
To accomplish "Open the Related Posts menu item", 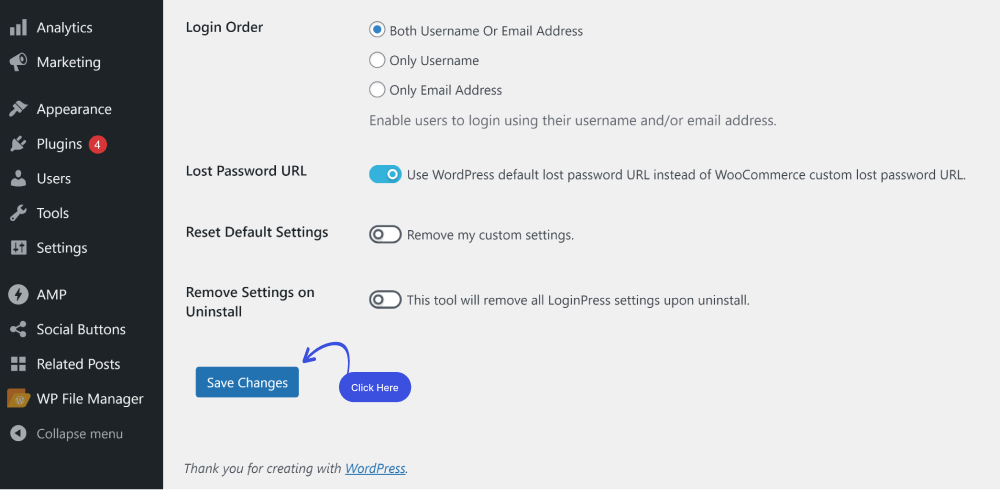I will (x=78, y=364).
